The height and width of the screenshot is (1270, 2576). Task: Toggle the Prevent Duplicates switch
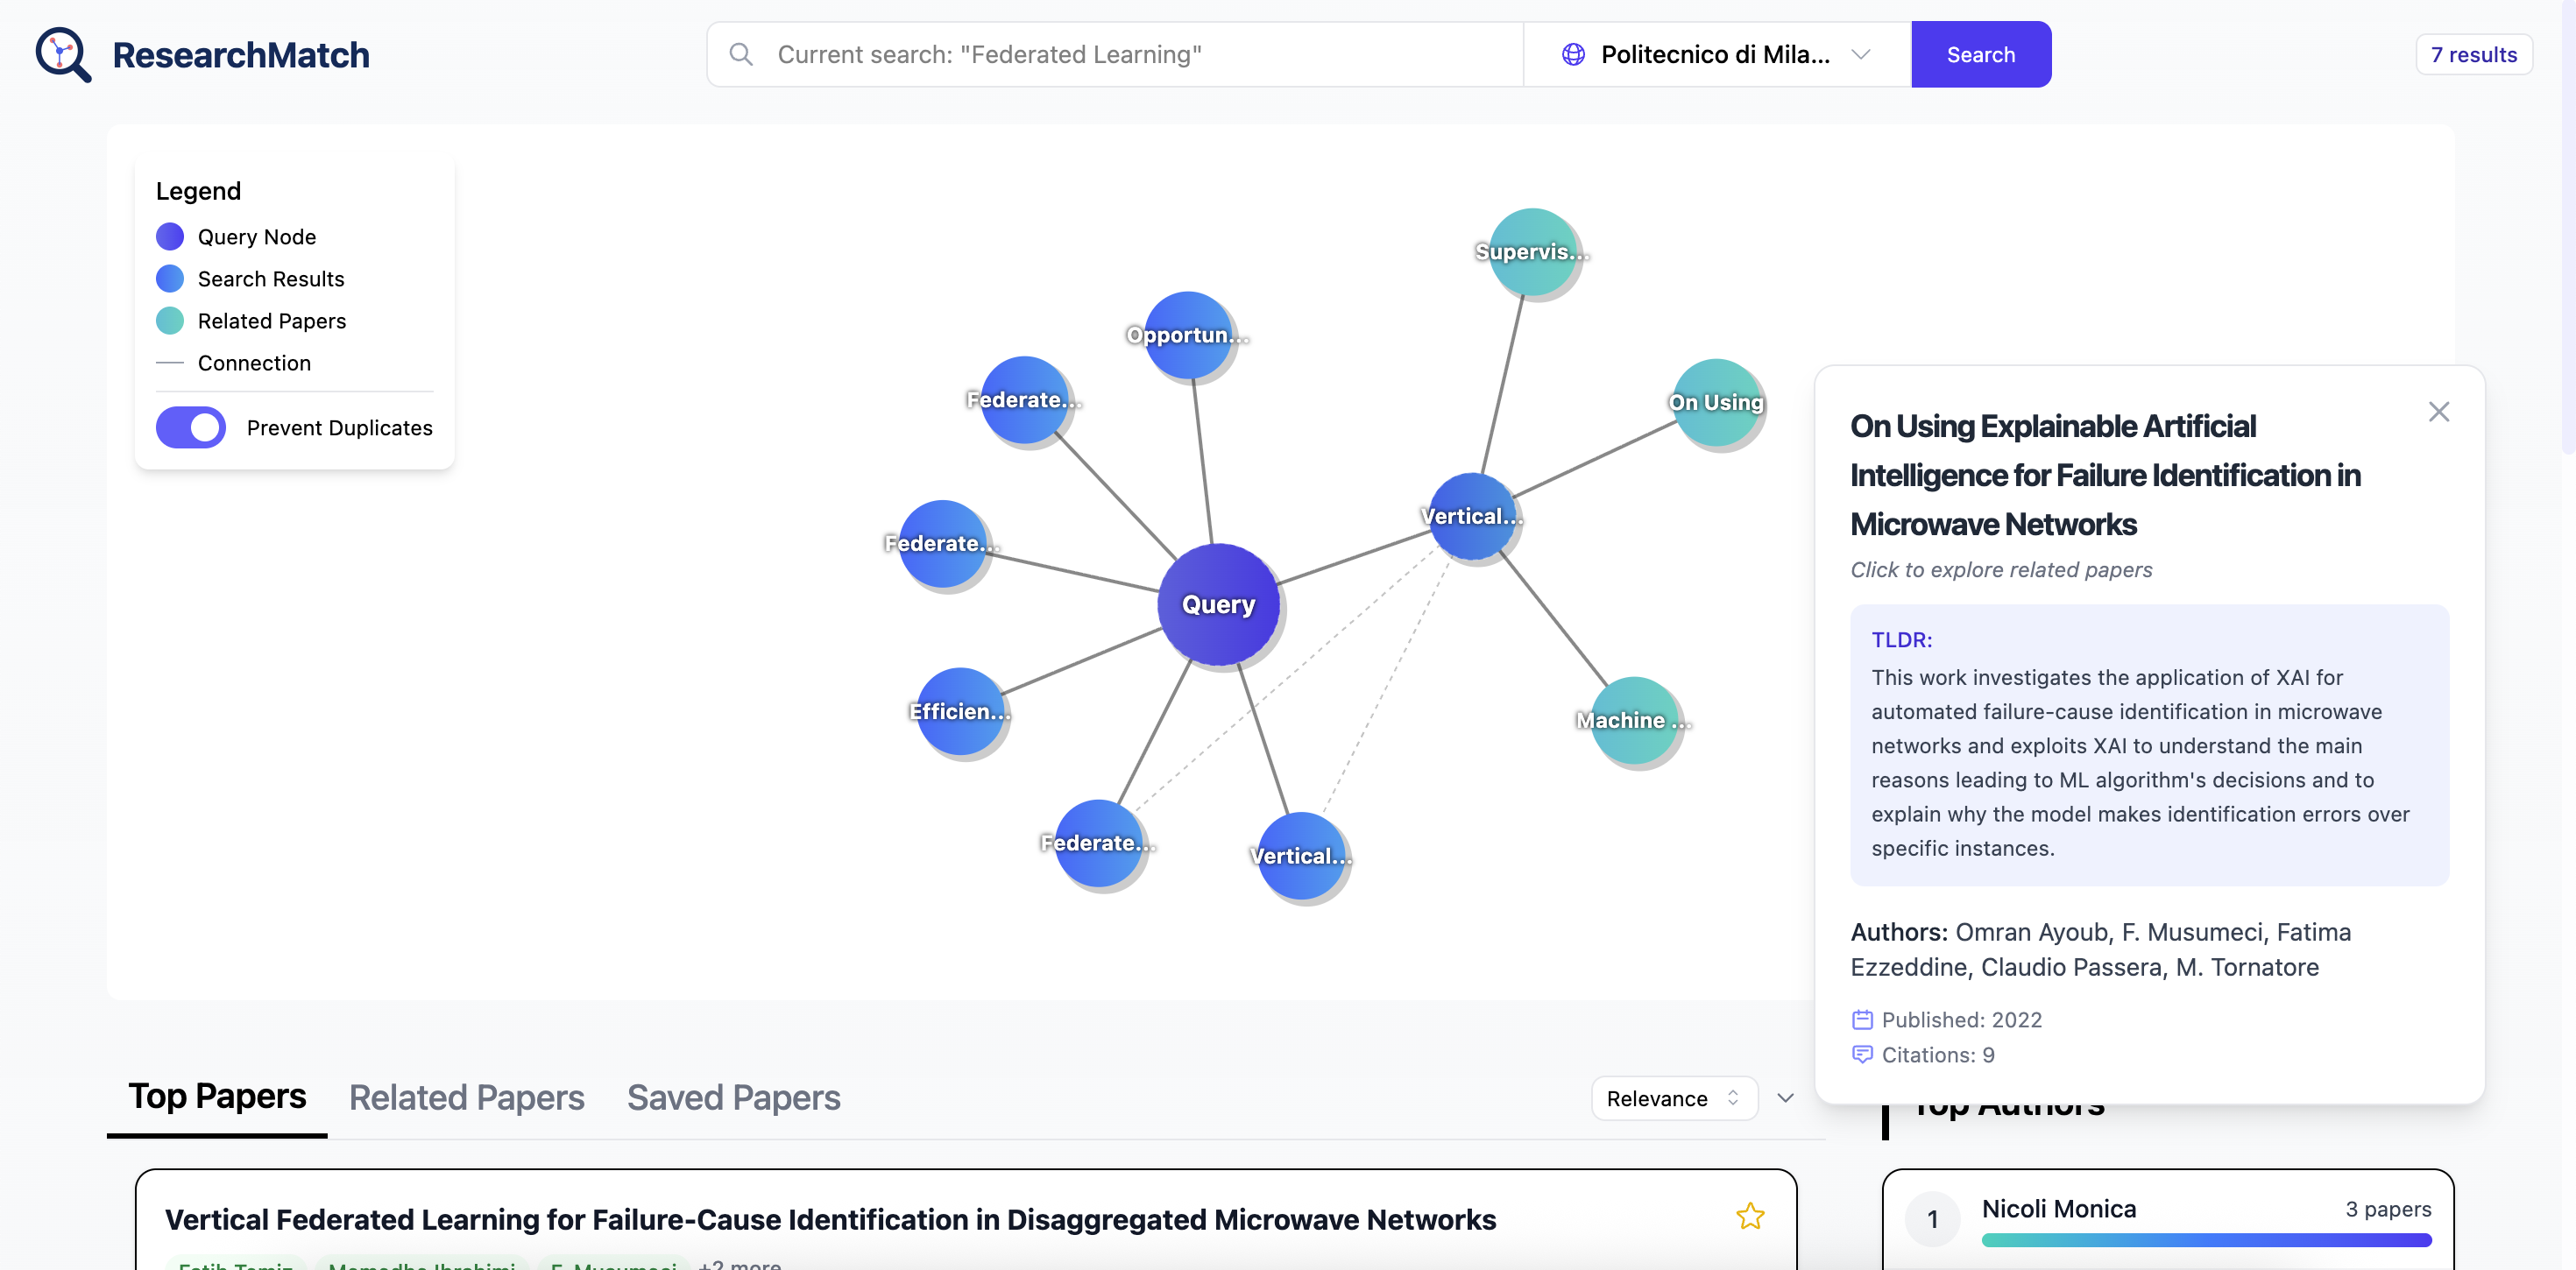(191, 428)
